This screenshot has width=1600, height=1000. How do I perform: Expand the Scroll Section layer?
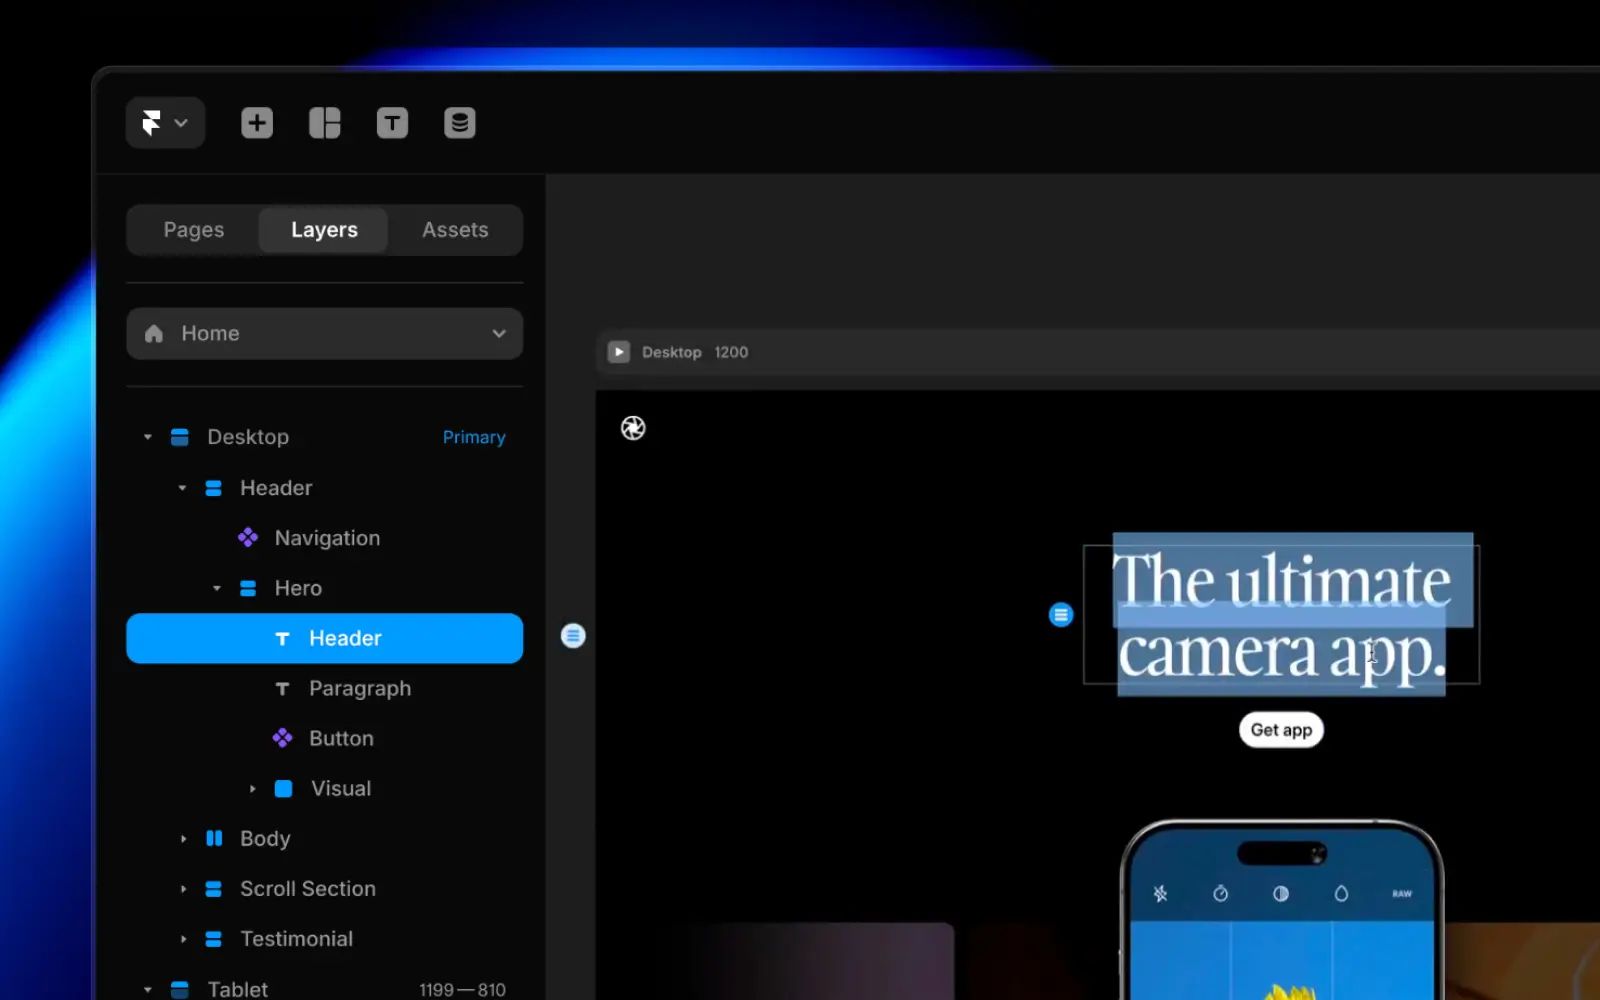[x=183, y=889]
